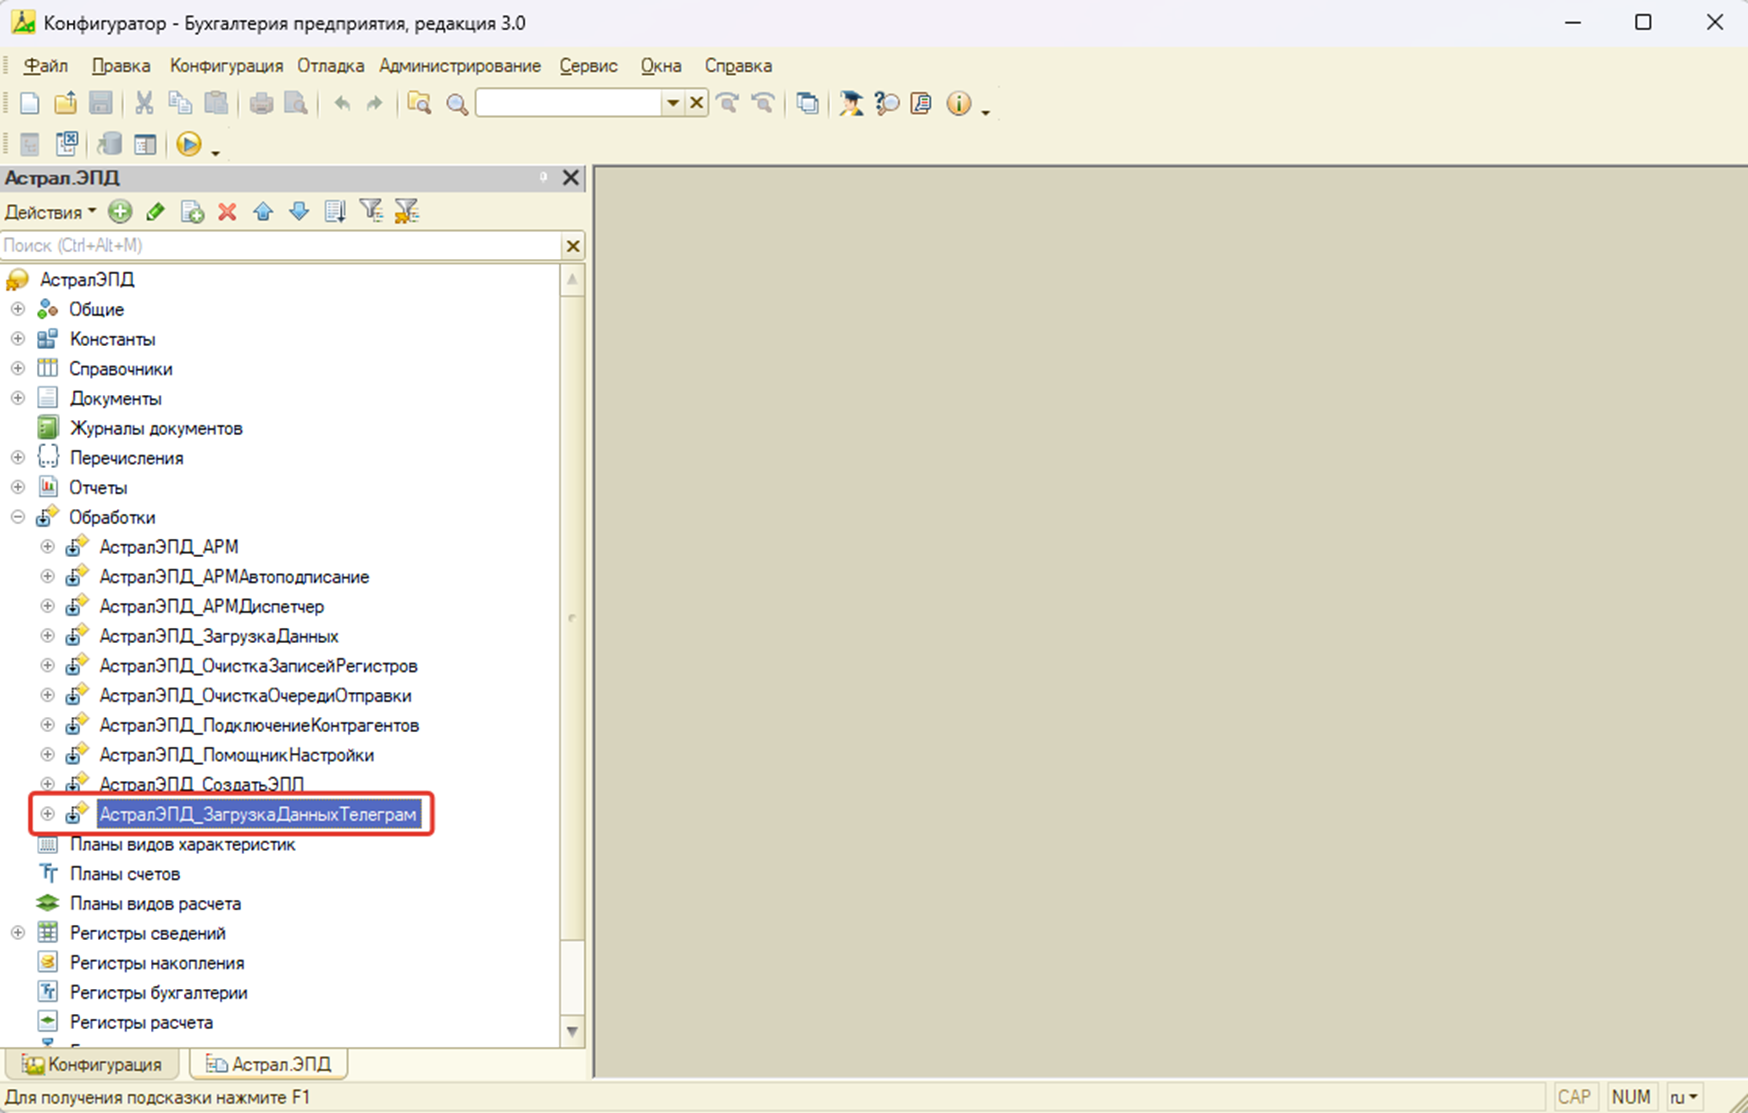The height and width of the screenshot is (1113, 1748).
Task: Click the Copy icon in main toolbar
Action: [x=180, y=103]
